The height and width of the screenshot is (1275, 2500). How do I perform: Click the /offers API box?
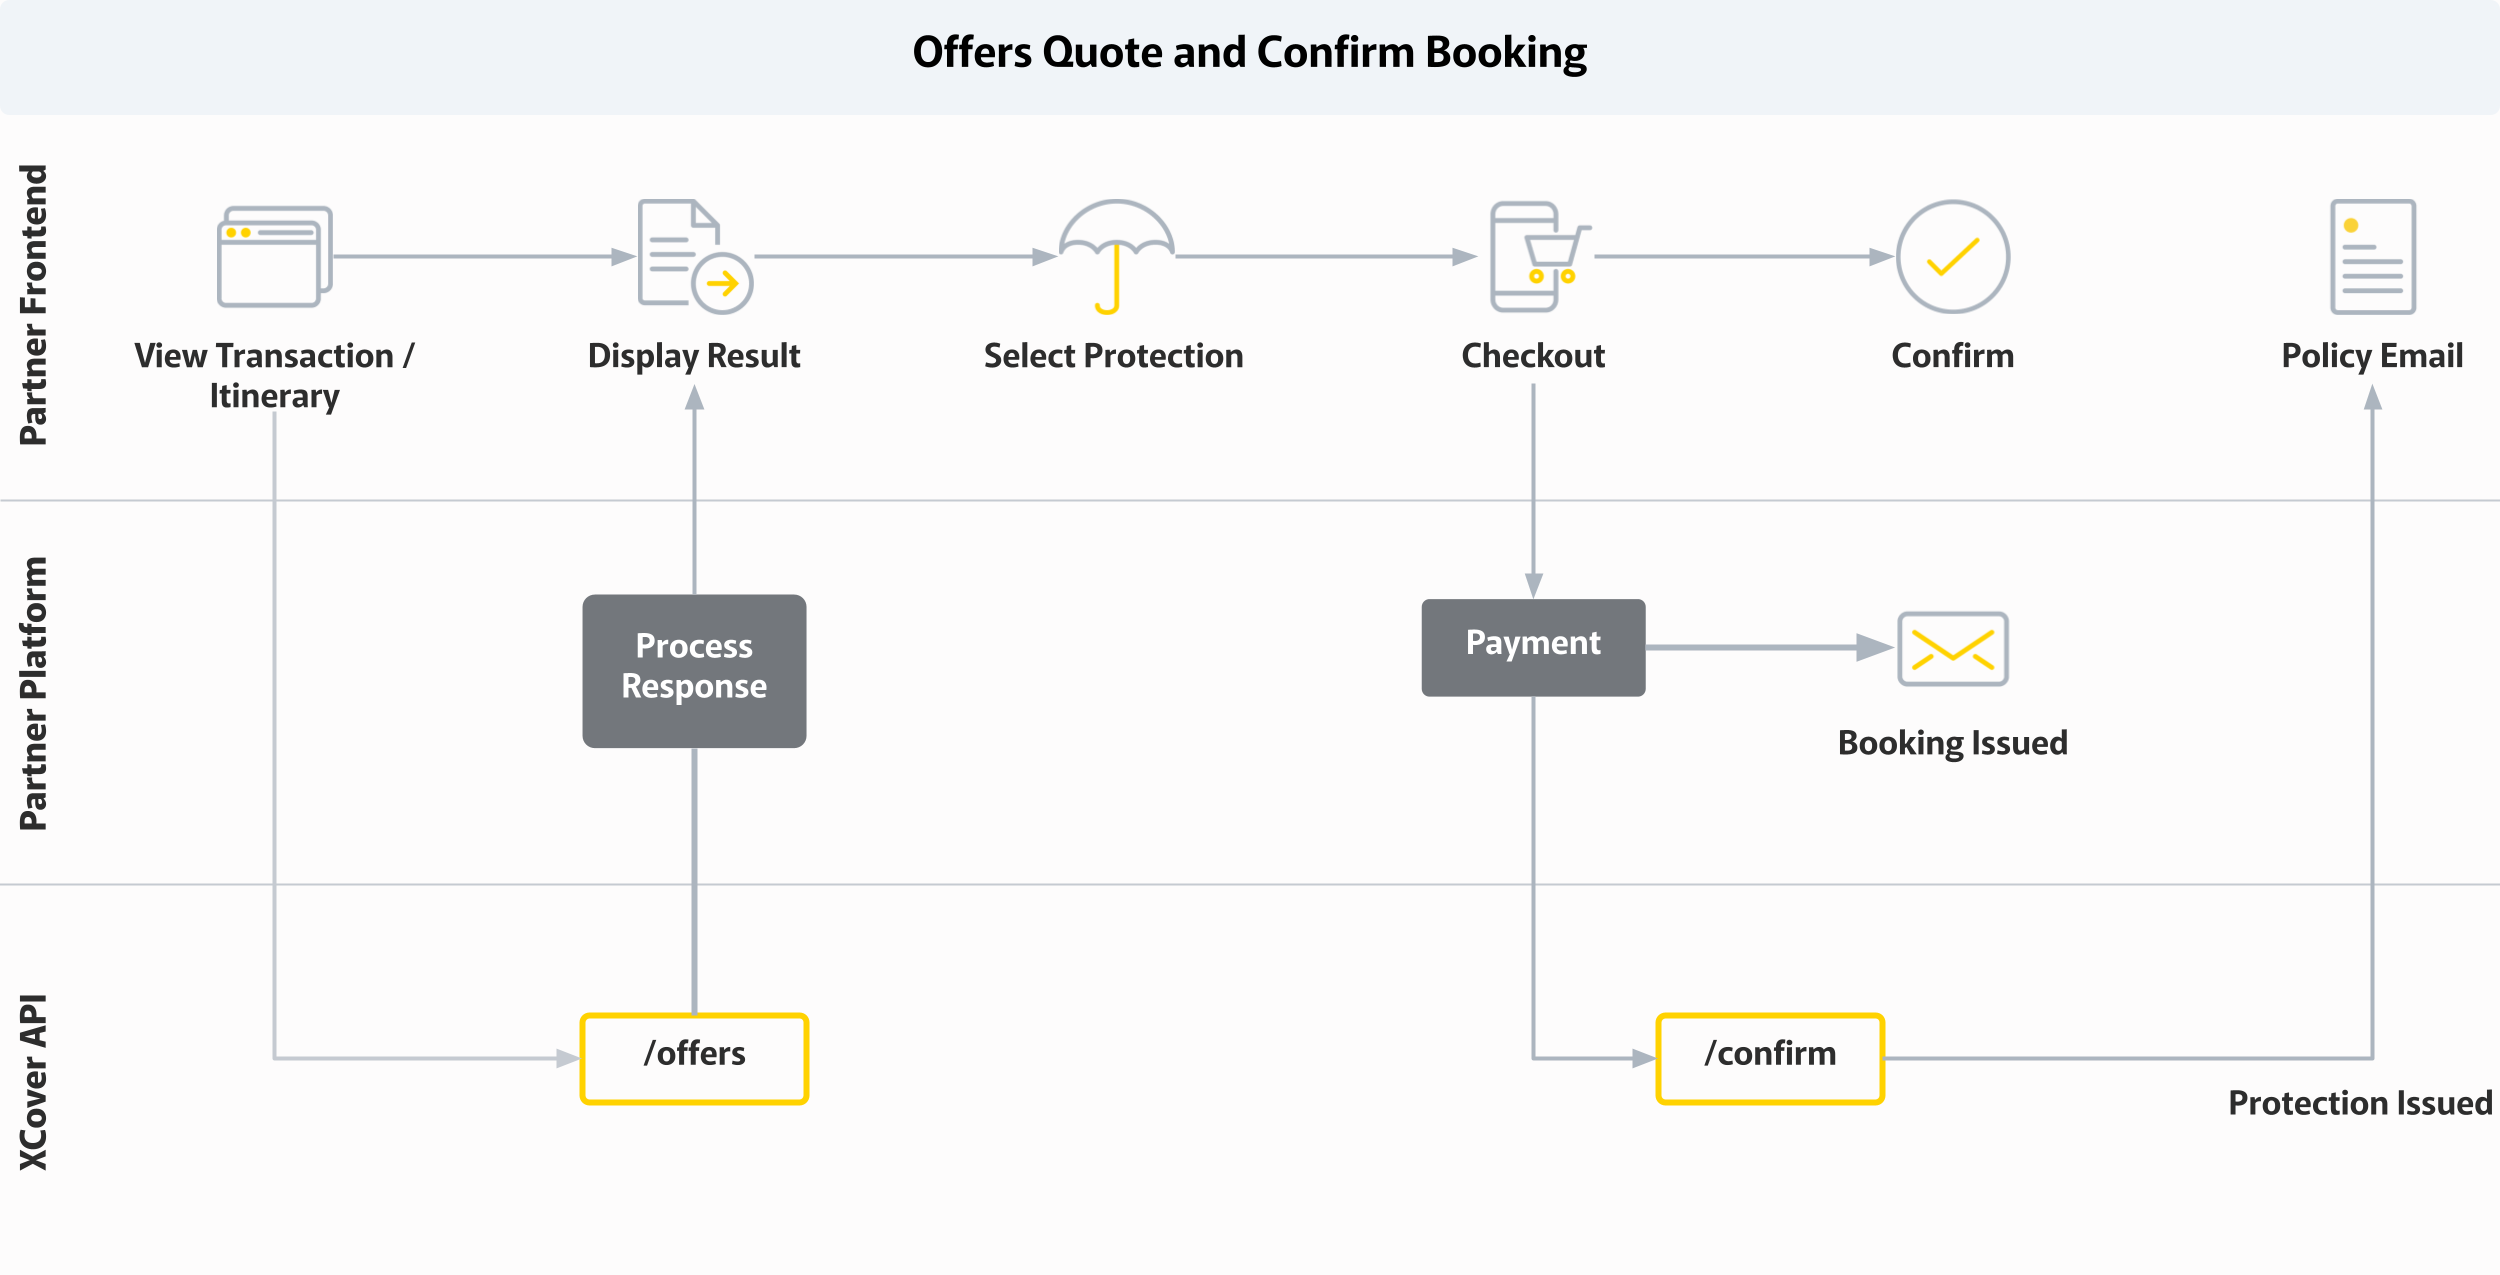(694, 1058)
